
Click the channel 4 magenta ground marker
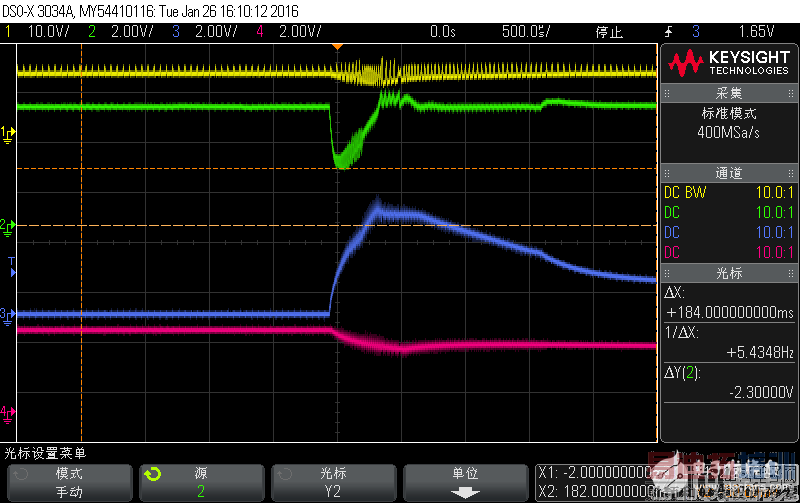pyautogui.click(x=8, y=414)
